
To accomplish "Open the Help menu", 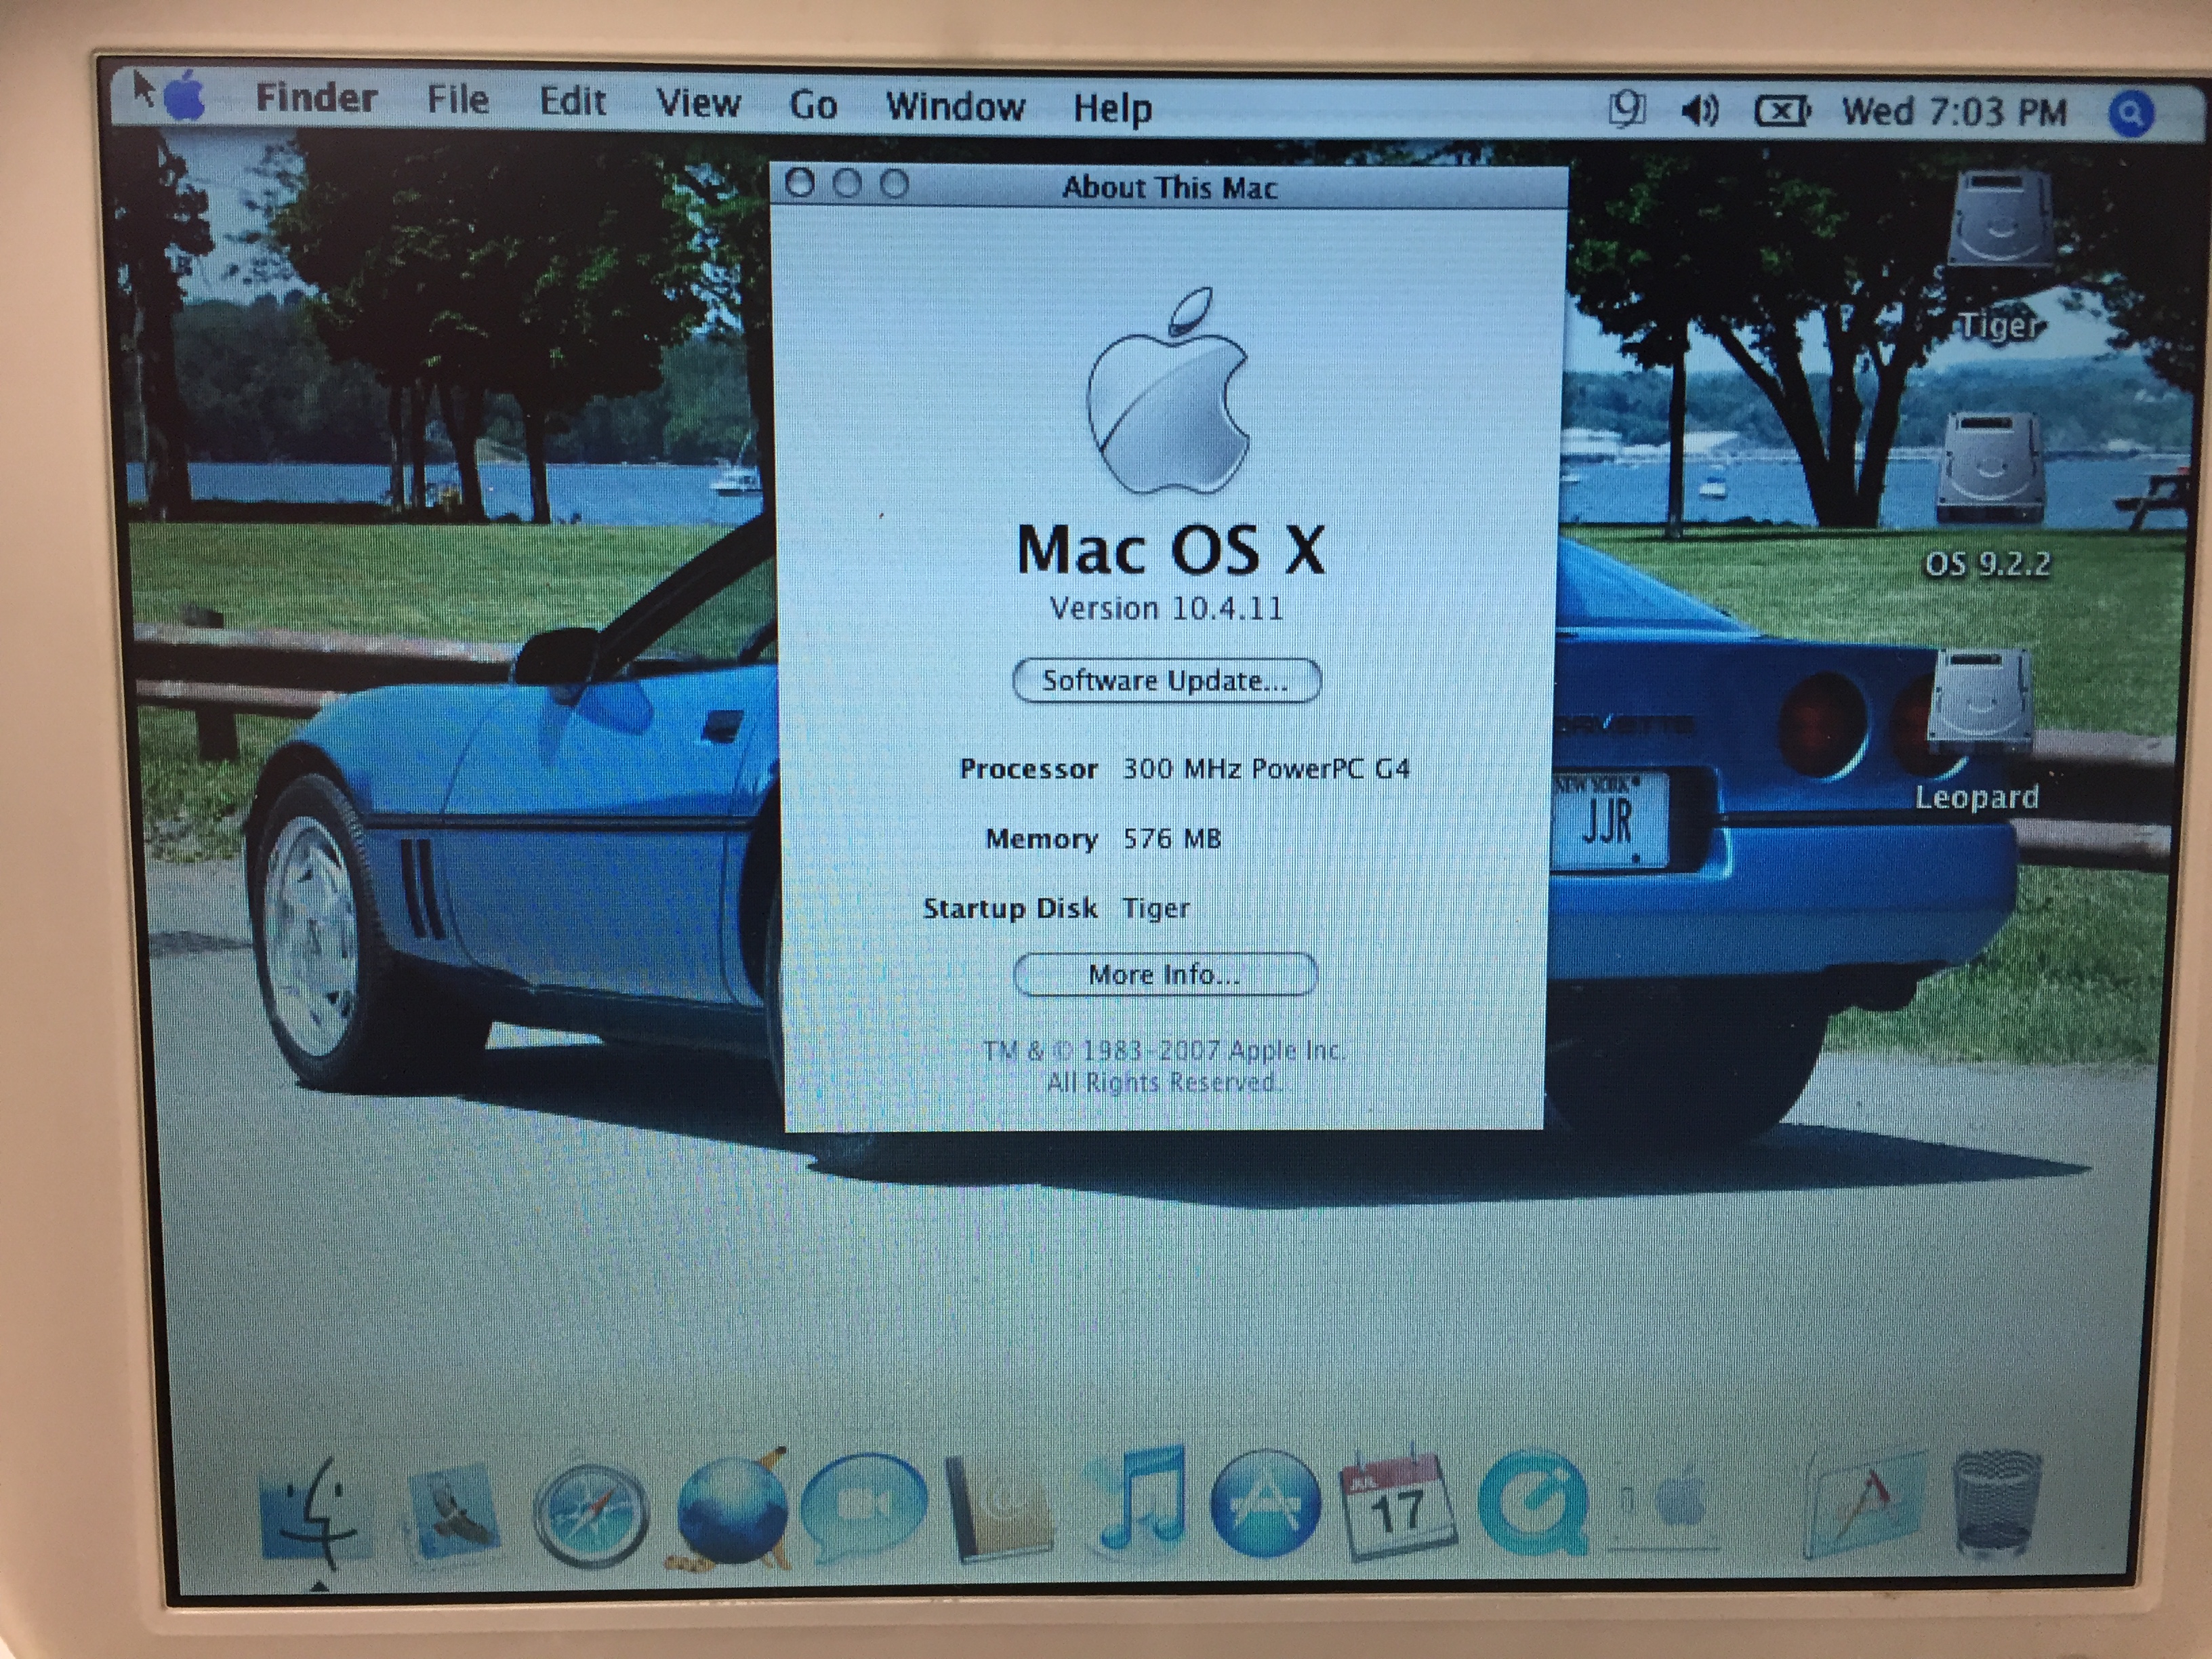I will tap(1112, 109).
